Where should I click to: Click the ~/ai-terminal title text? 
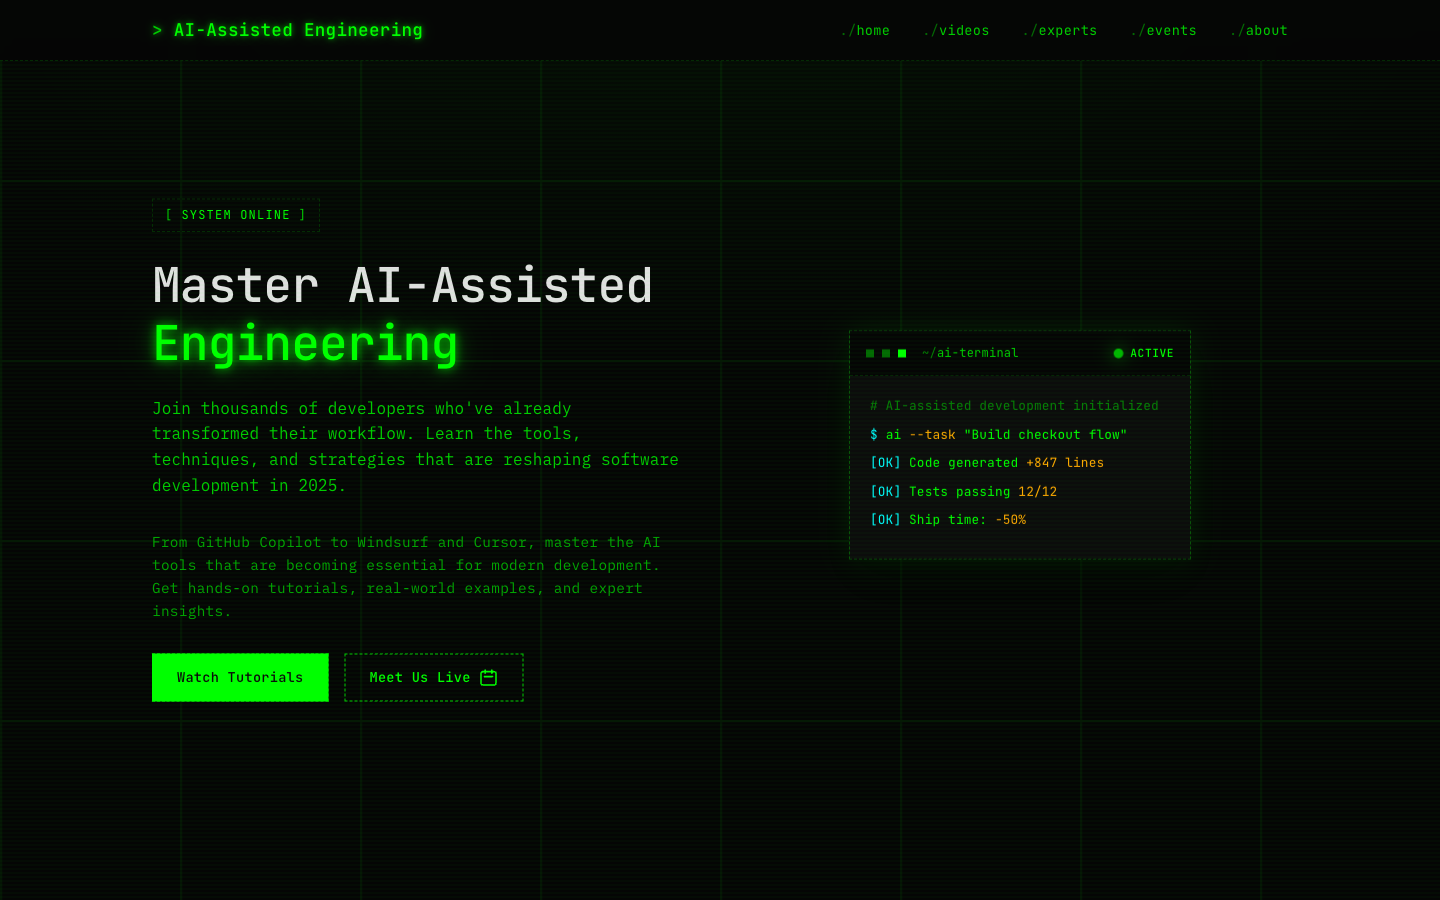click(x=970, y=353)
